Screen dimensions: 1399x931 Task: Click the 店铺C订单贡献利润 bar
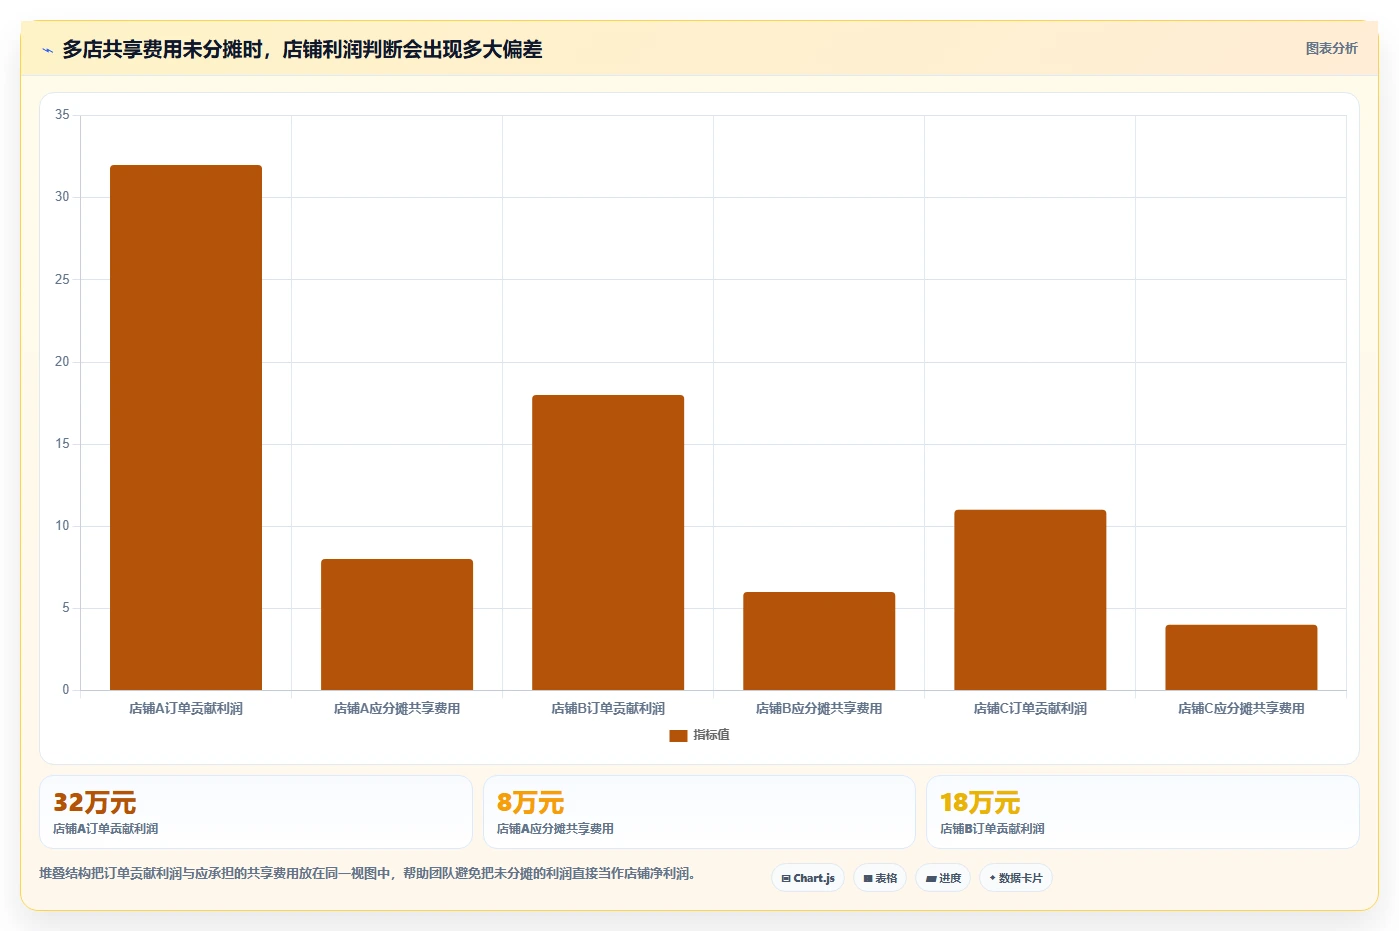coord(1030,600)
